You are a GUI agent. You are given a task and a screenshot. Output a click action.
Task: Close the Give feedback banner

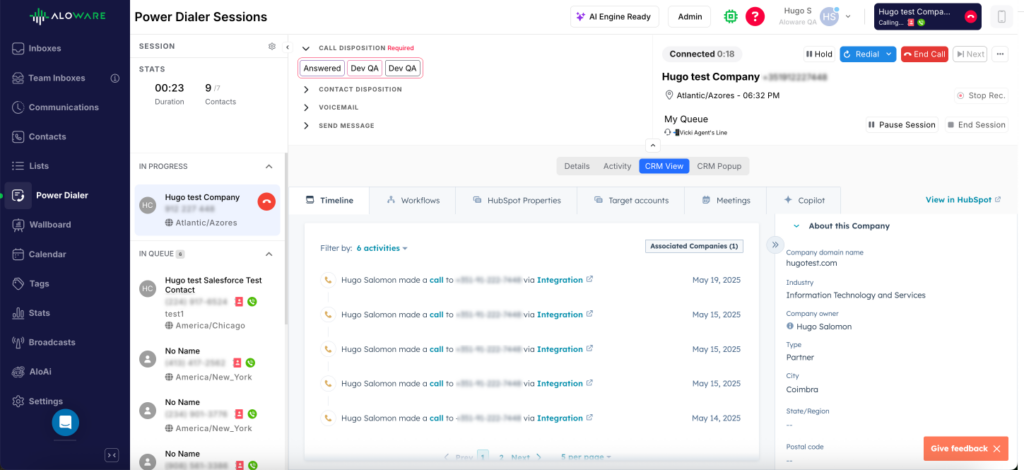(997, 448)
